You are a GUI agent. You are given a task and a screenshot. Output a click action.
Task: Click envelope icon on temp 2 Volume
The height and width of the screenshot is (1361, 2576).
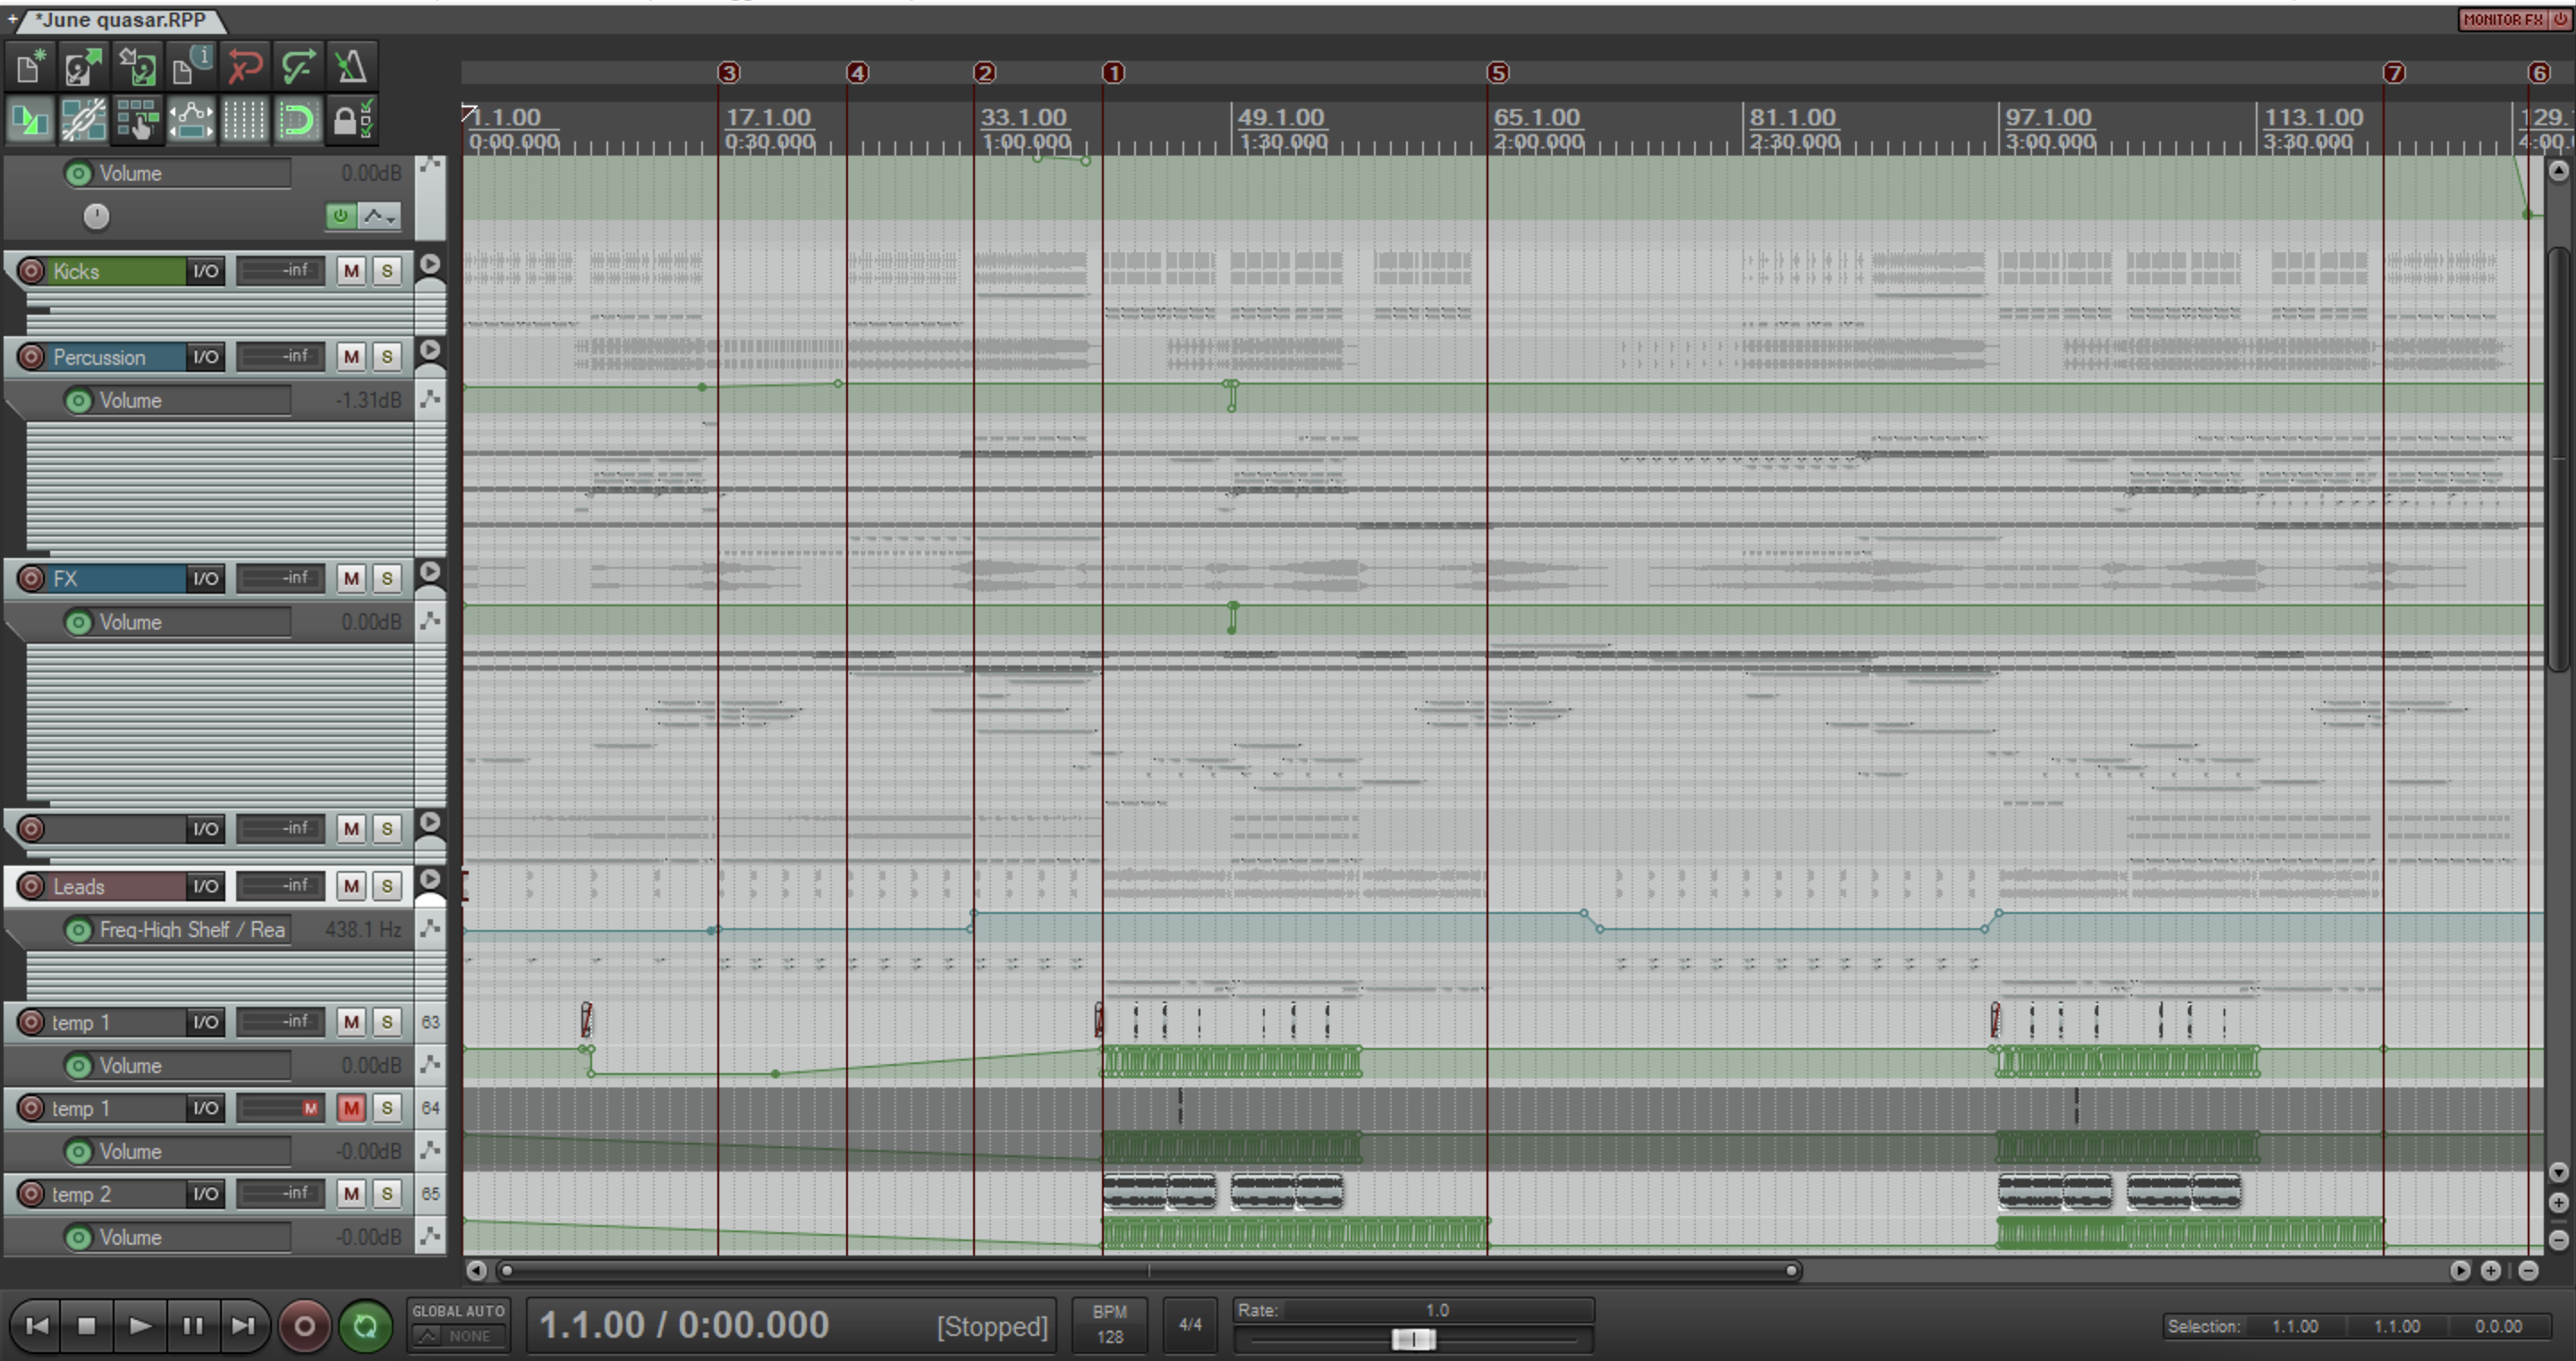coord(430,1237)
